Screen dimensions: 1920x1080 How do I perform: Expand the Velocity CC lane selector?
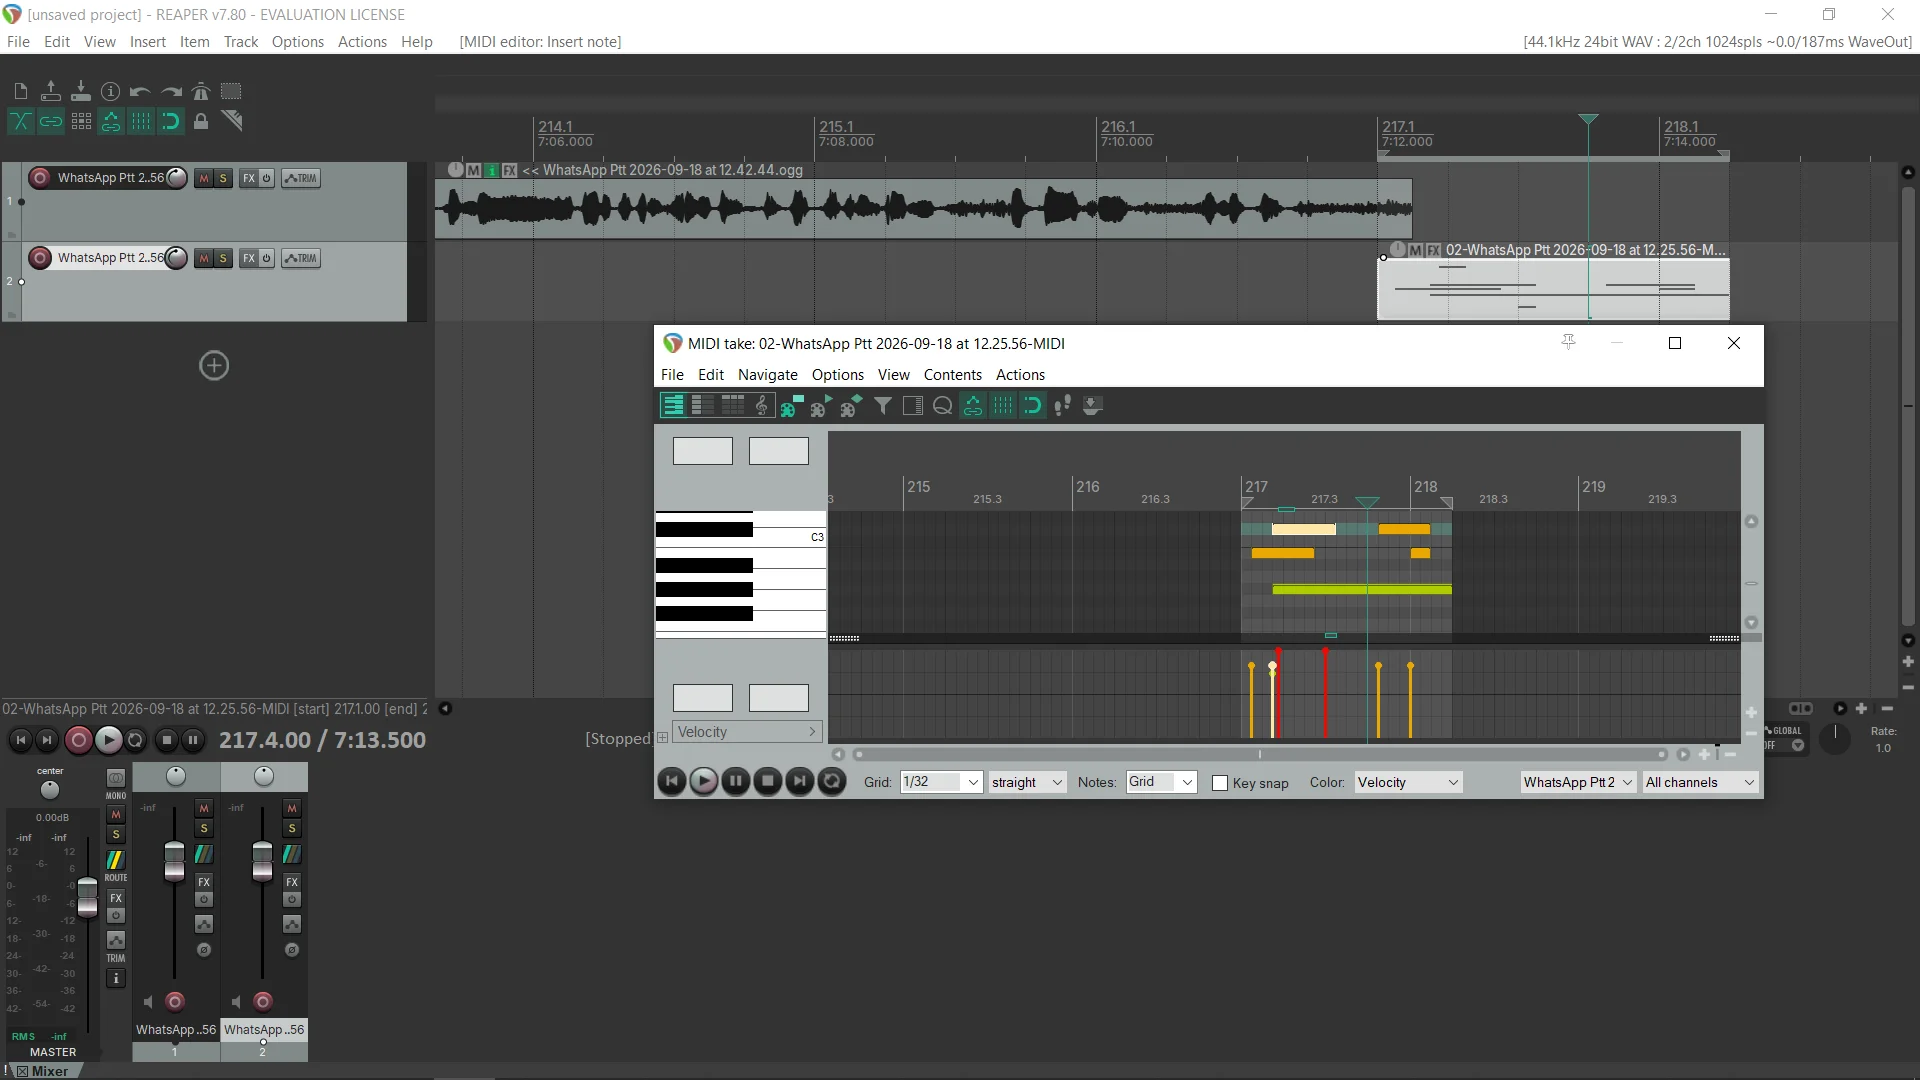(747, 732)
